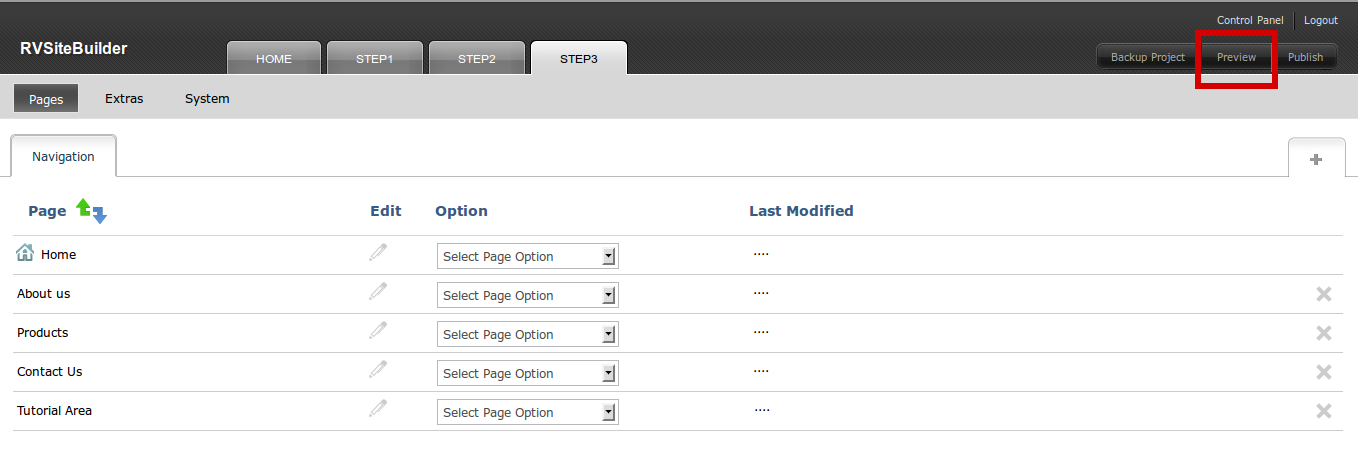Screen dimensions: 1358x471
Task: Remove the Tutorial Area page
Action: 1324,411
